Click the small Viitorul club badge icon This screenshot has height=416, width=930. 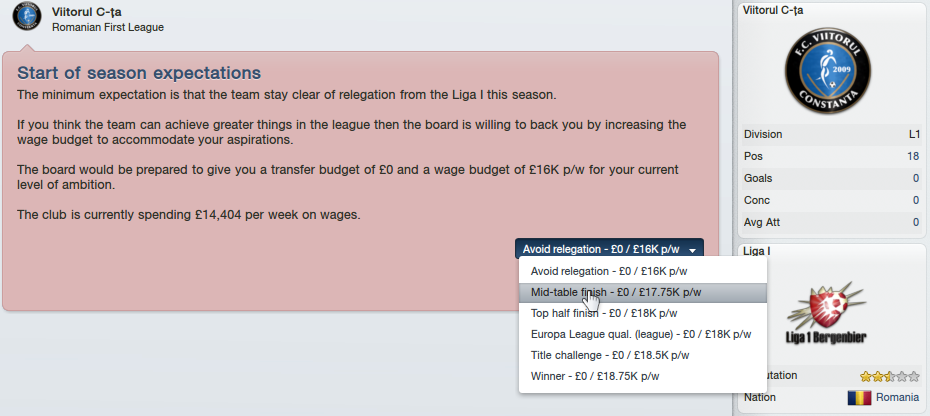pyautogui.click(x=27, y=17)
